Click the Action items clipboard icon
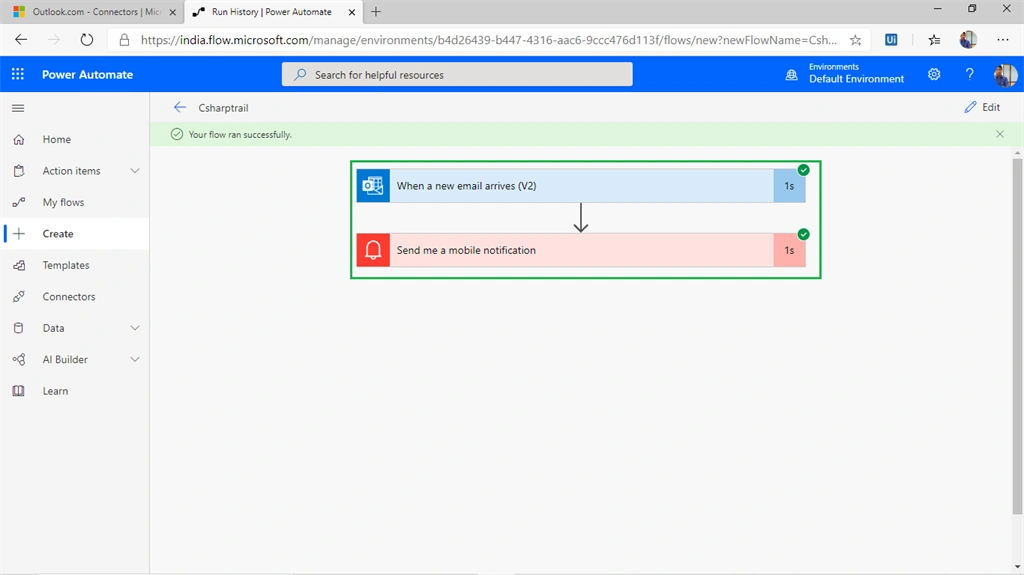Viewport: 1024px width, 575px height. 19,171
